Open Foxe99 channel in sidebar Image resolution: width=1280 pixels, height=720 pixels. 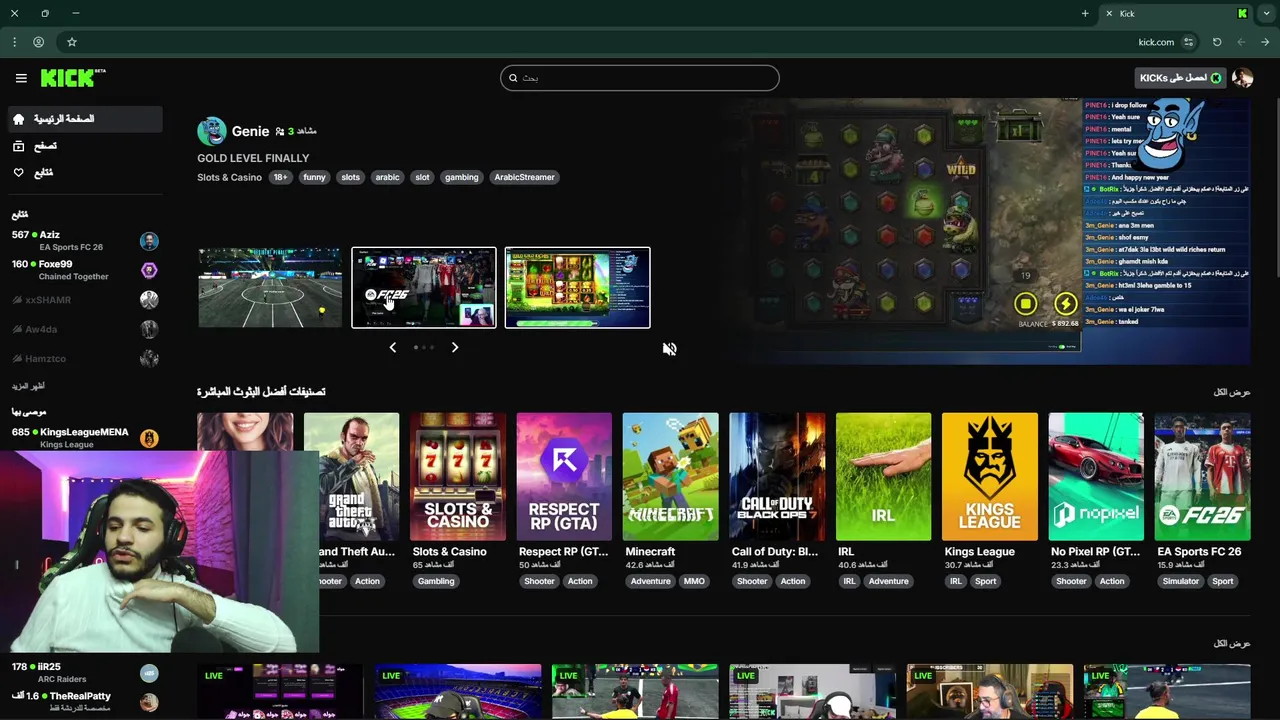pos(85,270)
